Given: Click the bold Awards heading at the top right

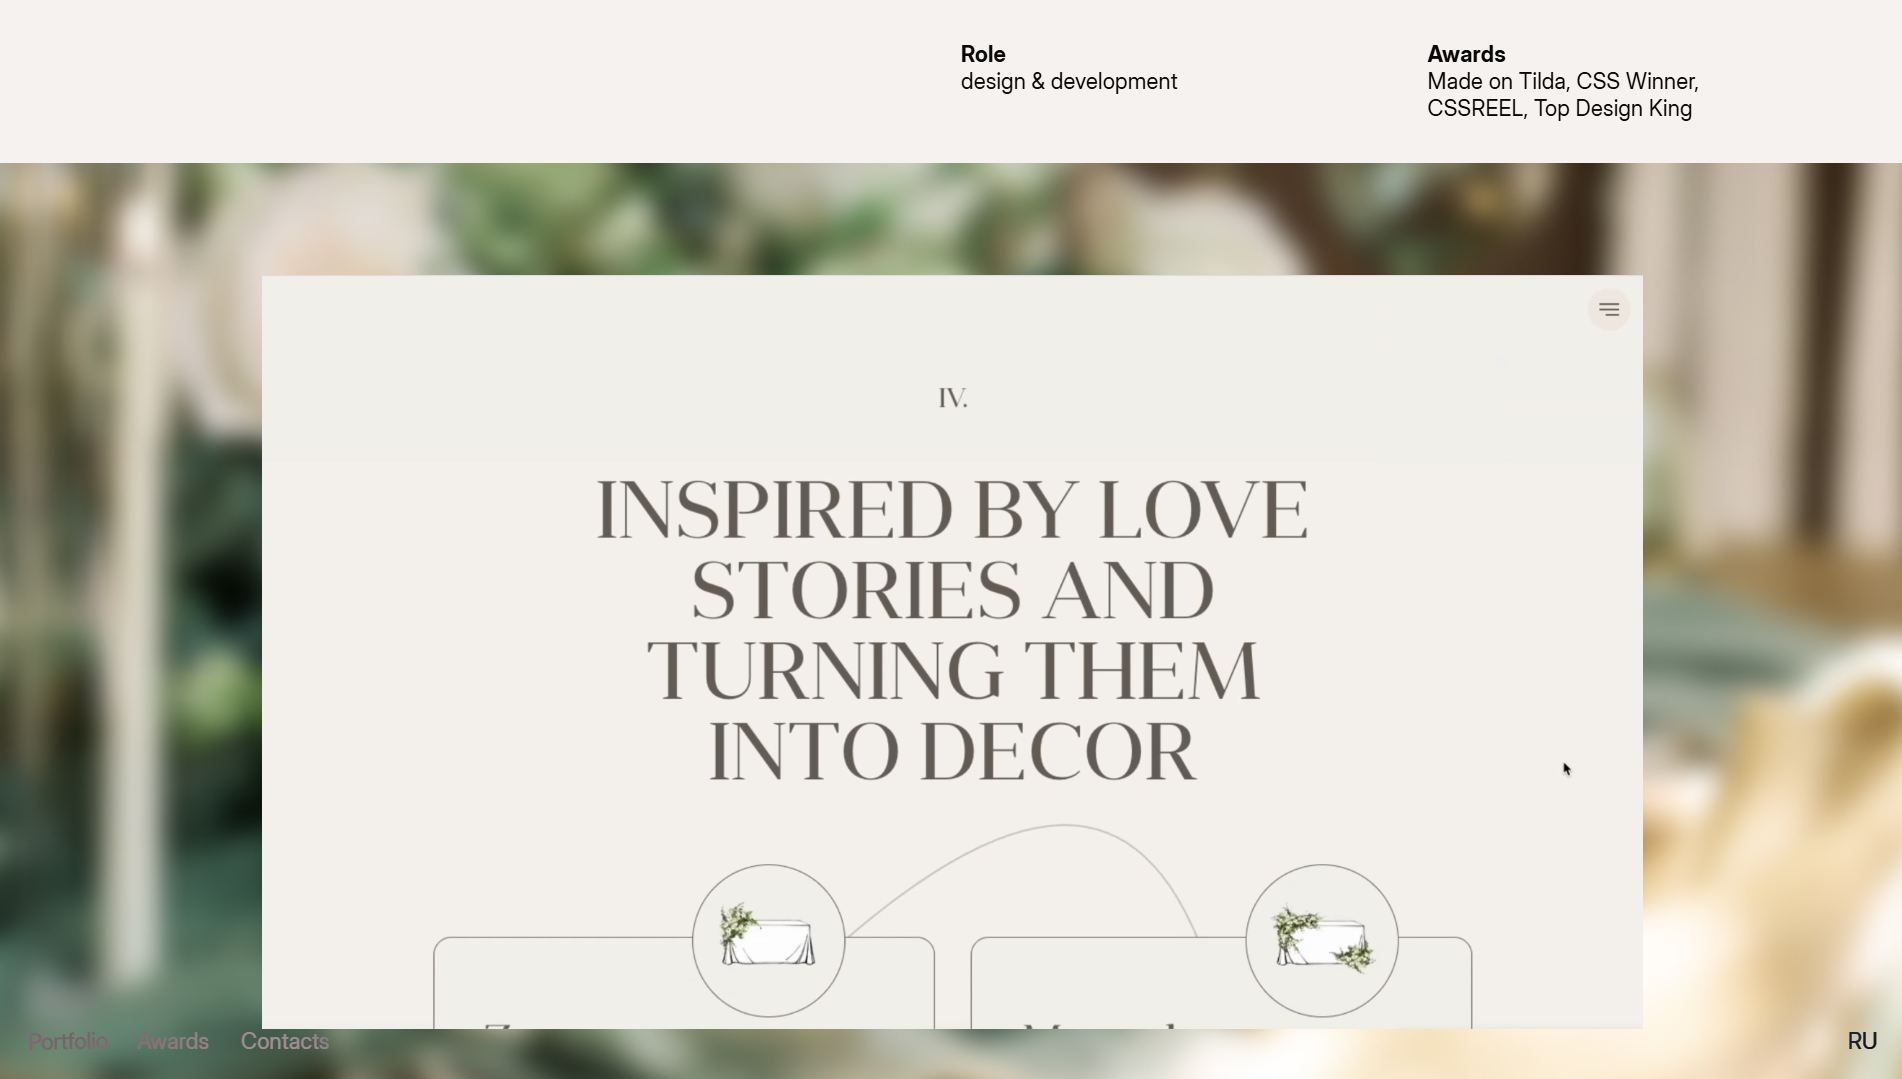Looking at the screenshot, I should 1466,54.
